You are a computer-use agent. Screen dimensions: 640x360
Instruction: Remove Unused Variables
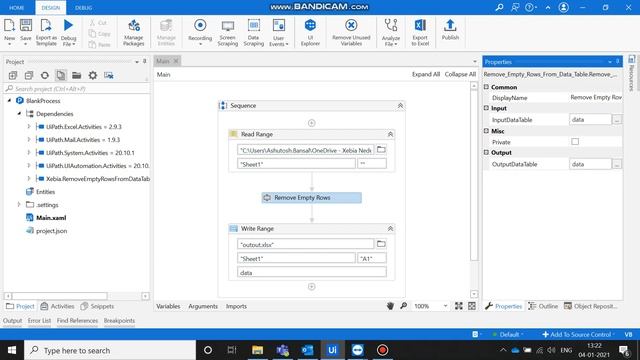(x=351, y=31)
